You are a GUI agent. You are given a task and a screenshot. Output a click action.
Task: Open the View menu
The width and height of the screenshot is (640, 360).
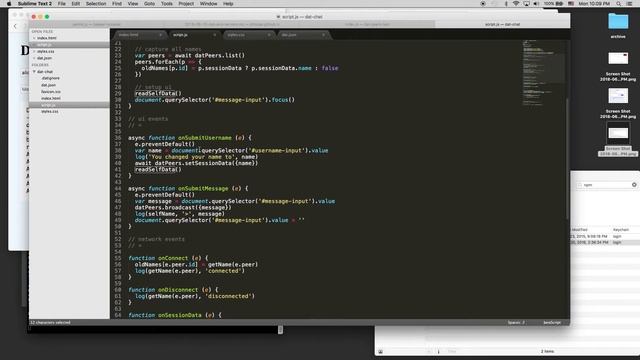pos(133,4)
